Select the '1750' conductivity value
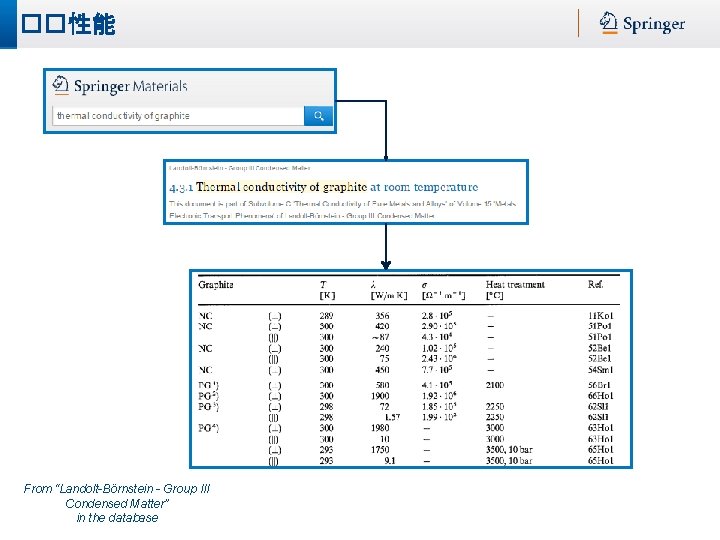The width and height of the screenshot is (720, 540). (x=380, y=450)
